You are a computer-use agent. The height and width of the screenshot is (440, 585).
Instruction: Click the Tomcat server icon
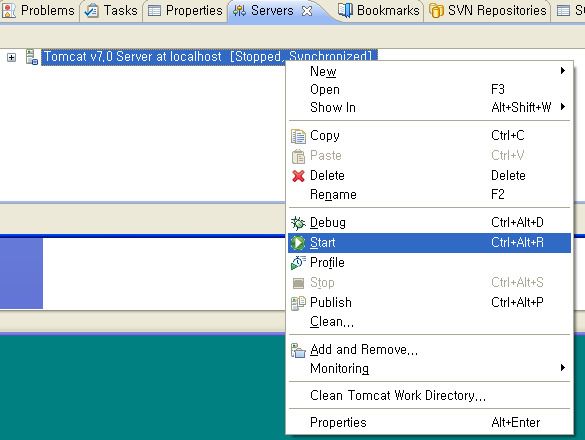[32, 57]
